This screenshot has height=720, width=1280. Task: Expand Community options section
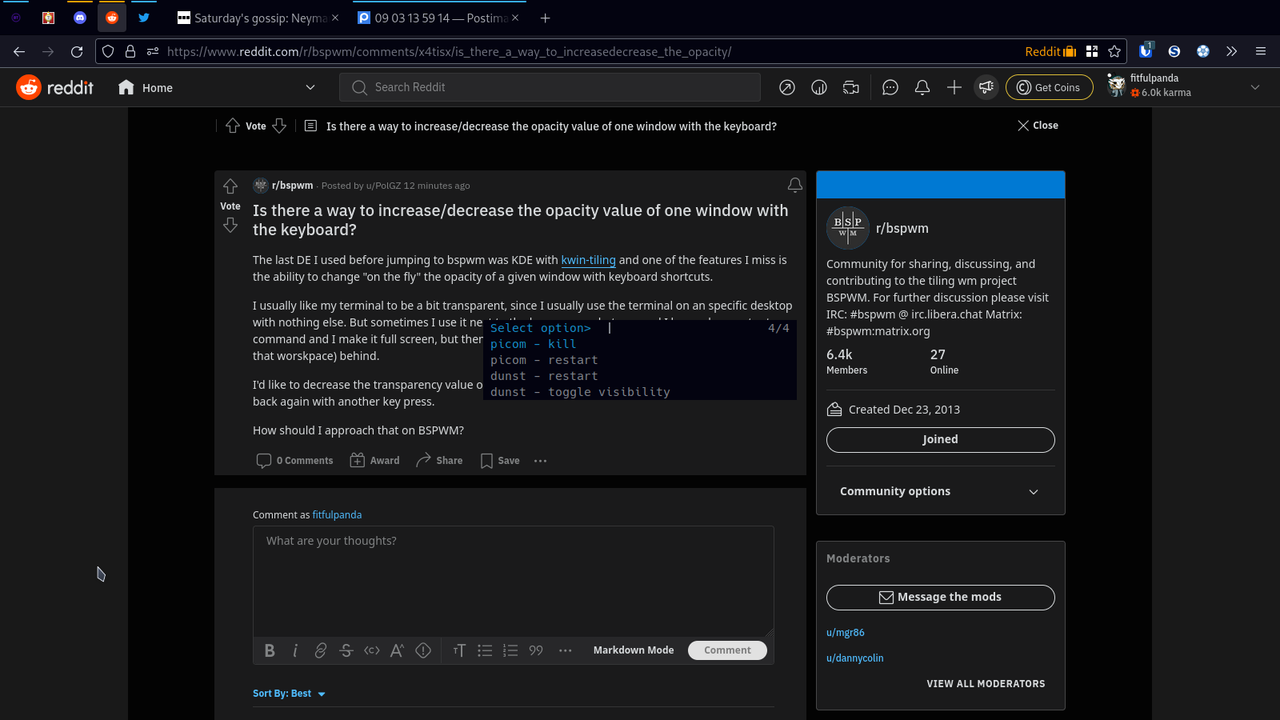[940, 491]
